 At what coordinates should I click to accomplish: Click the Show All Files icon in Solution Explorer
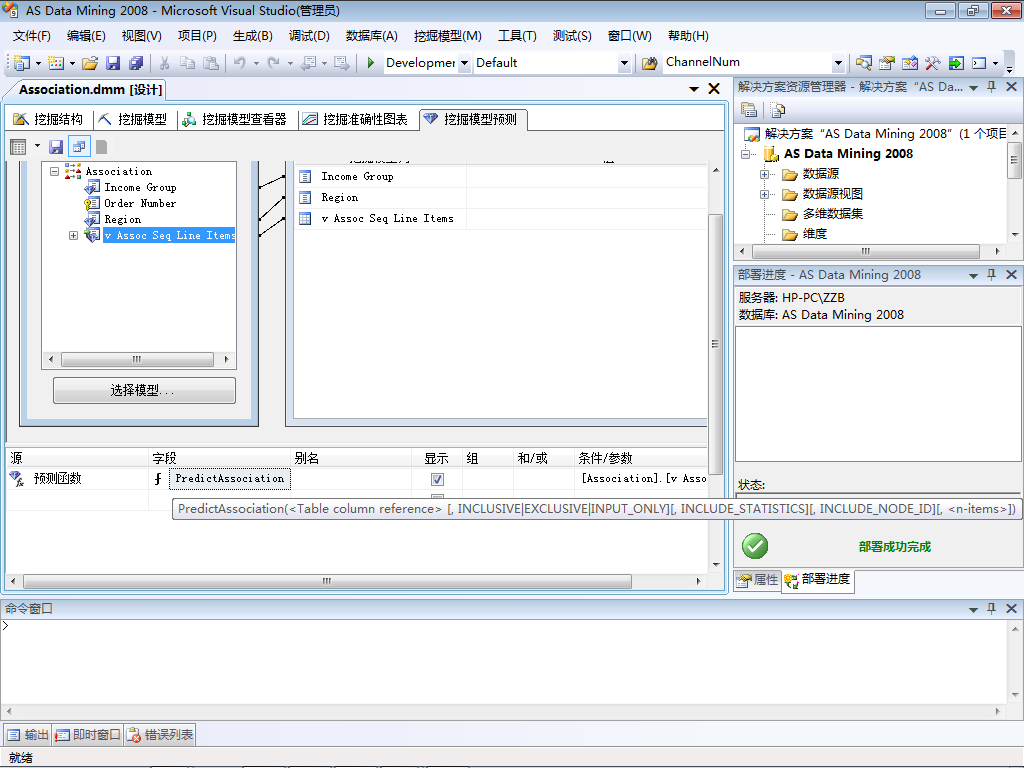coord(777,110)
